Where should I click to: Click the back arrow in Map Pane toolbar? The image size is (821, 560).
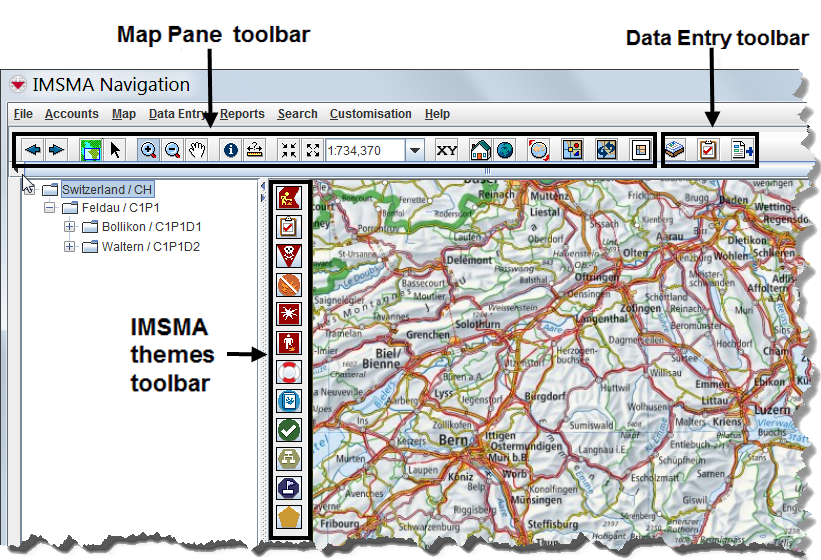[x=33, y=150]
